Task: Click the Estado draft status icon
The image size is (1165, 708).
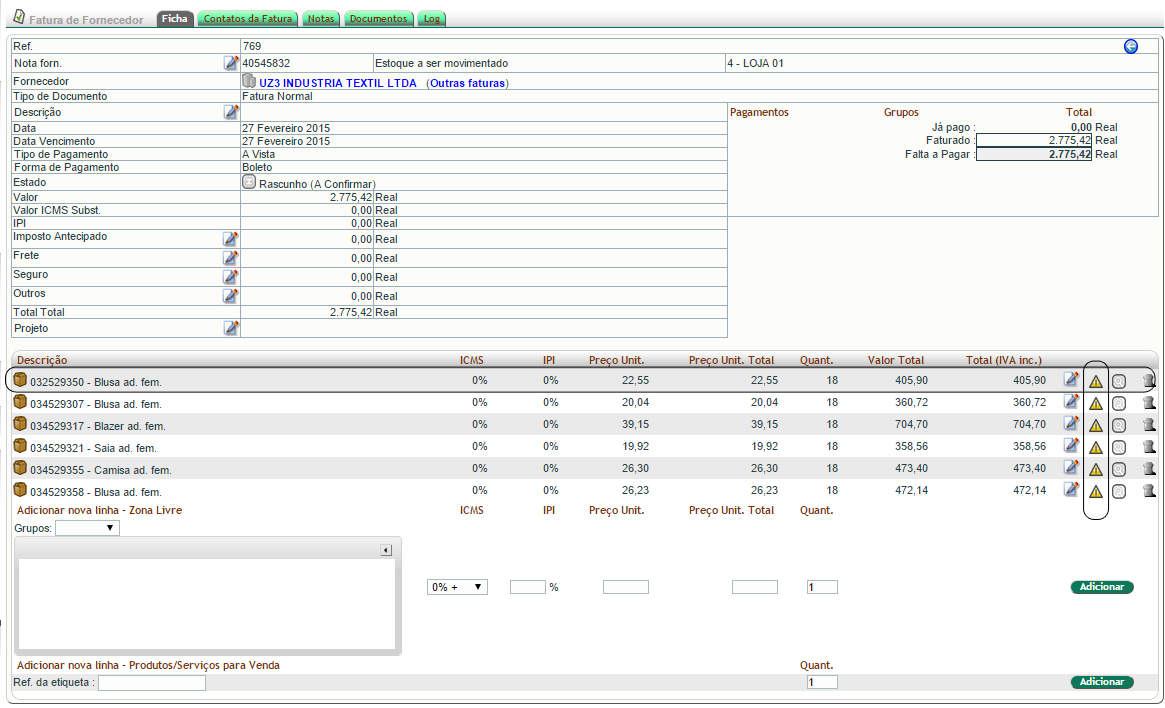Action: [x=249, y=181]
